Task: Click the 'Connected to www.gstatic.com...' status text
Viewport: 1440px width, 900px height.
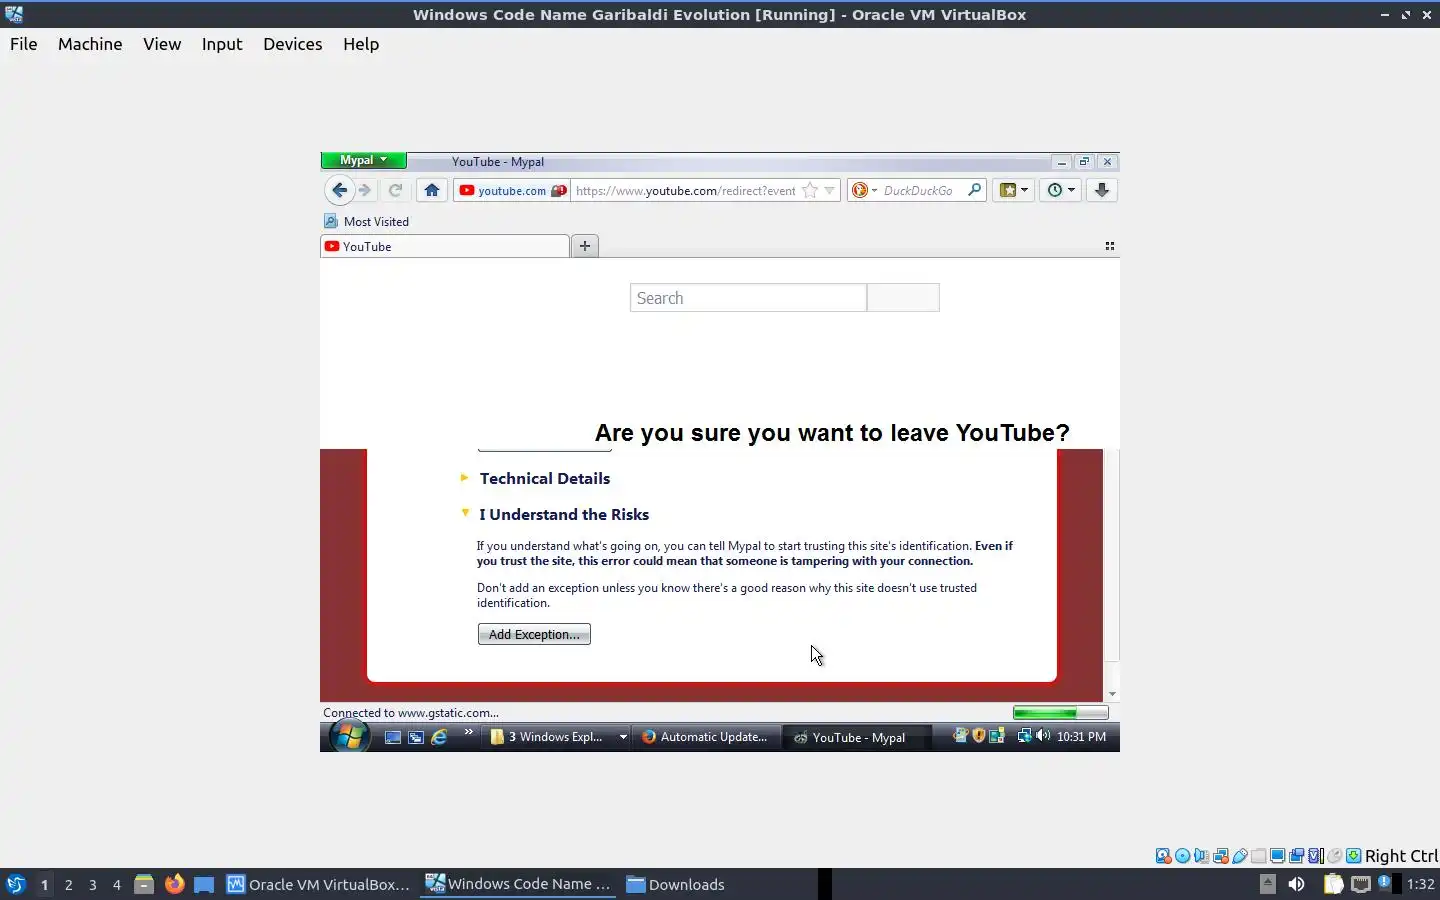Action: click(411, 713)
